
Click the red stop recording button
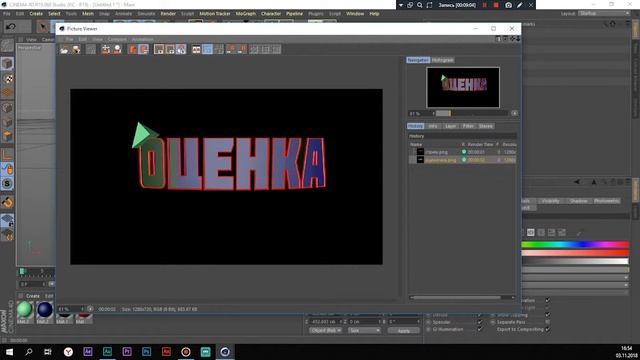(x=496, y=5)
